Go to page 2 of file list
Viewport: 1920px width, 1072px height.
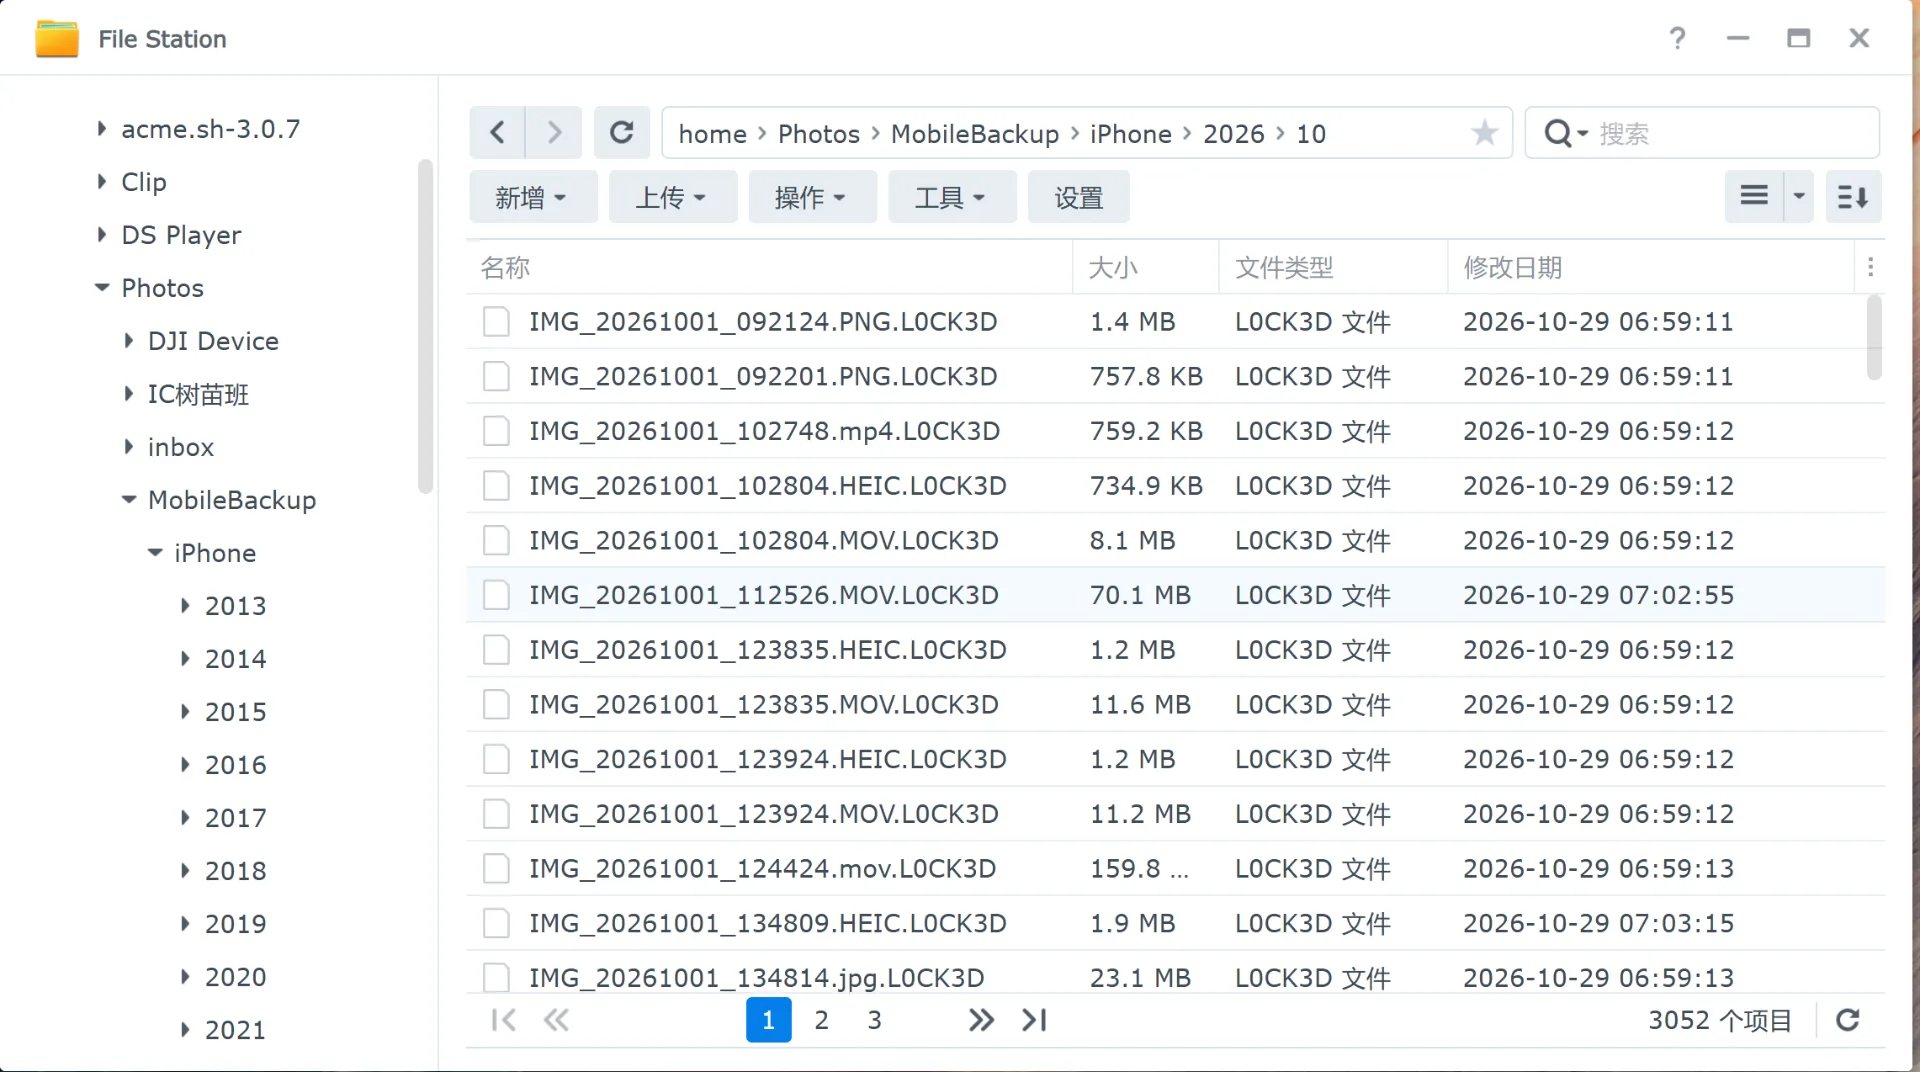(x=821, y=1020)
